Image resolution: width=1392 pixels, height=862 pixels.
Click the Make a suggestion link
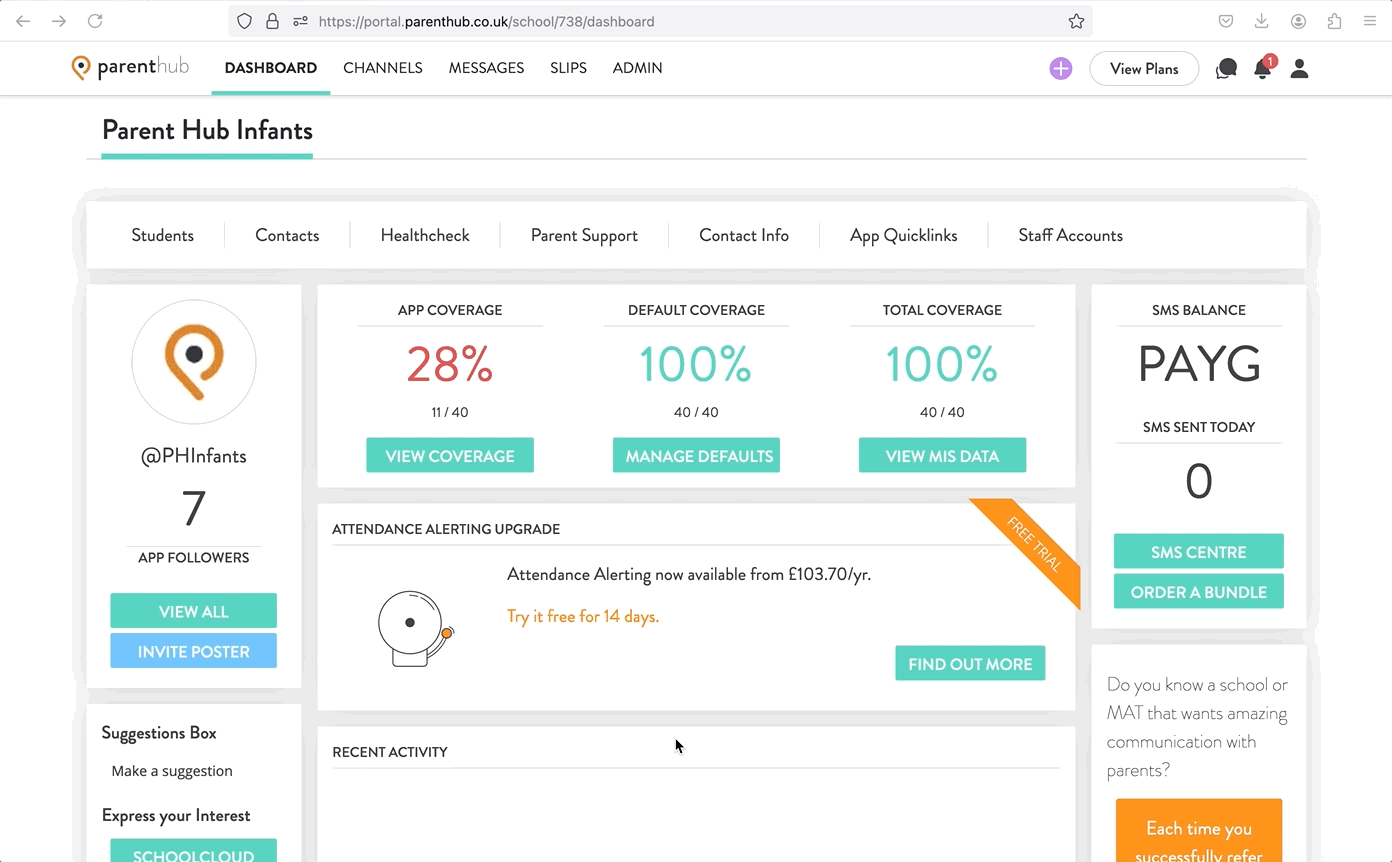(172, 771)
